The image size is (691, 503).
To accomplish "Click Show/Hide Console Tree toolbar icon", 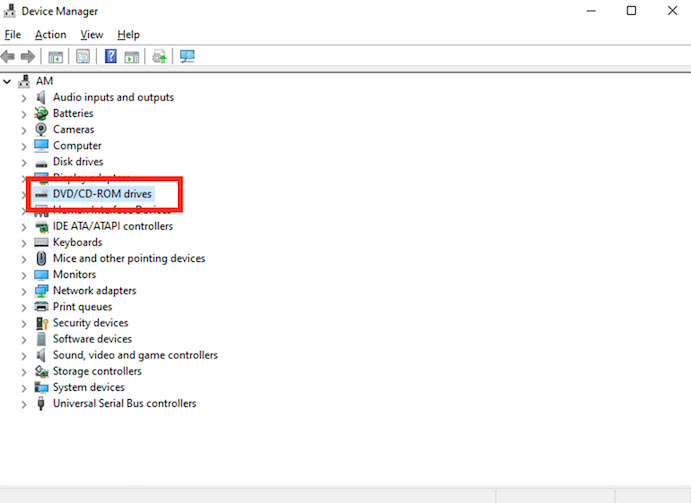I will coord(56,56).
